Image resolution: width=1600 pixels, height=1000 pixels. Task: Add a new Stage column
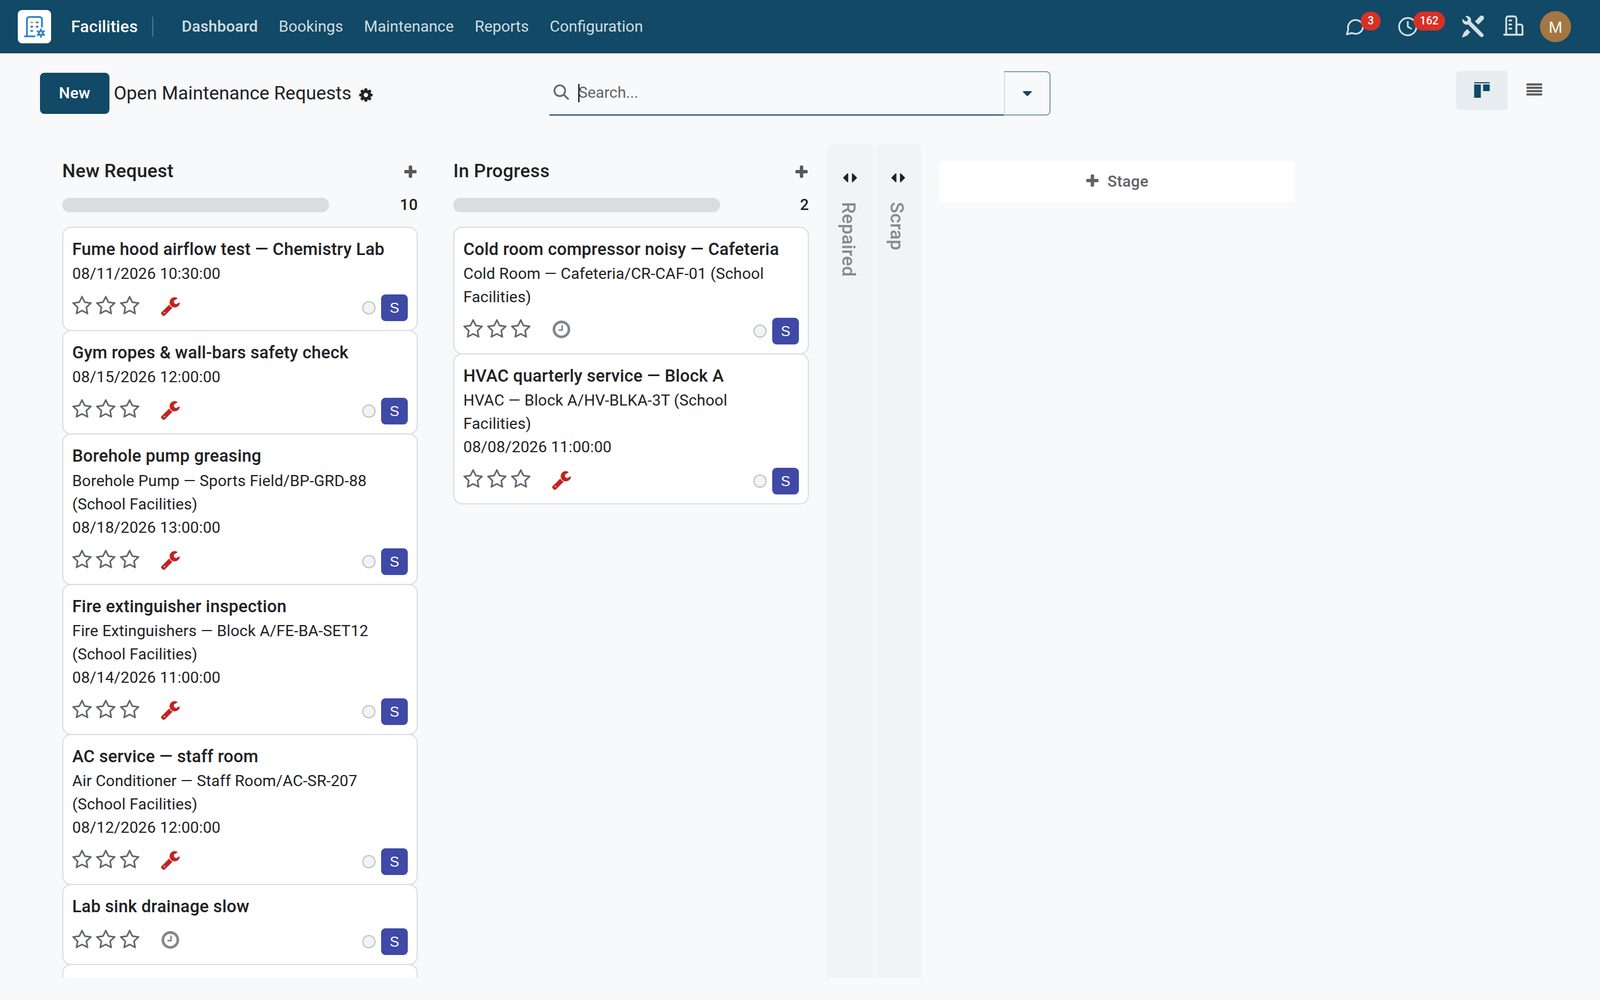[x=1117, y=181]
